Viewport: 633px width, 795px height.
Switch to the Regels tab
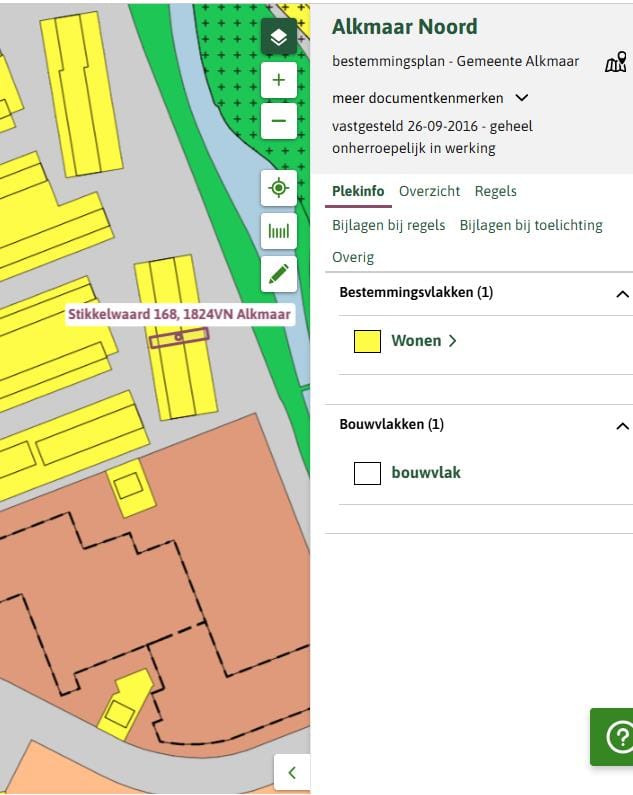tap(496, 191)
